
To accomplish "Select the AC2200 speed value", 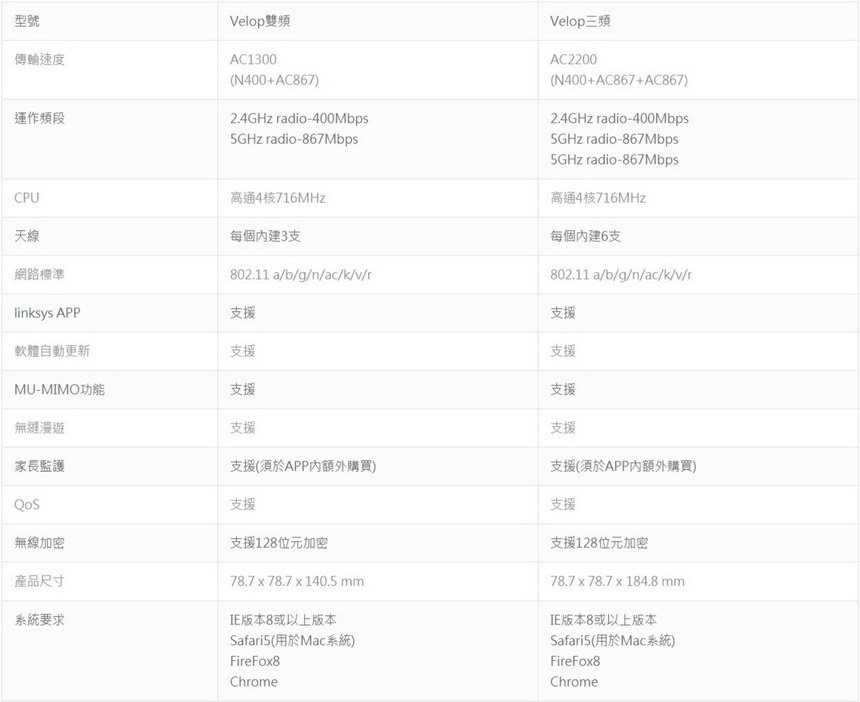I will (574, 59).
